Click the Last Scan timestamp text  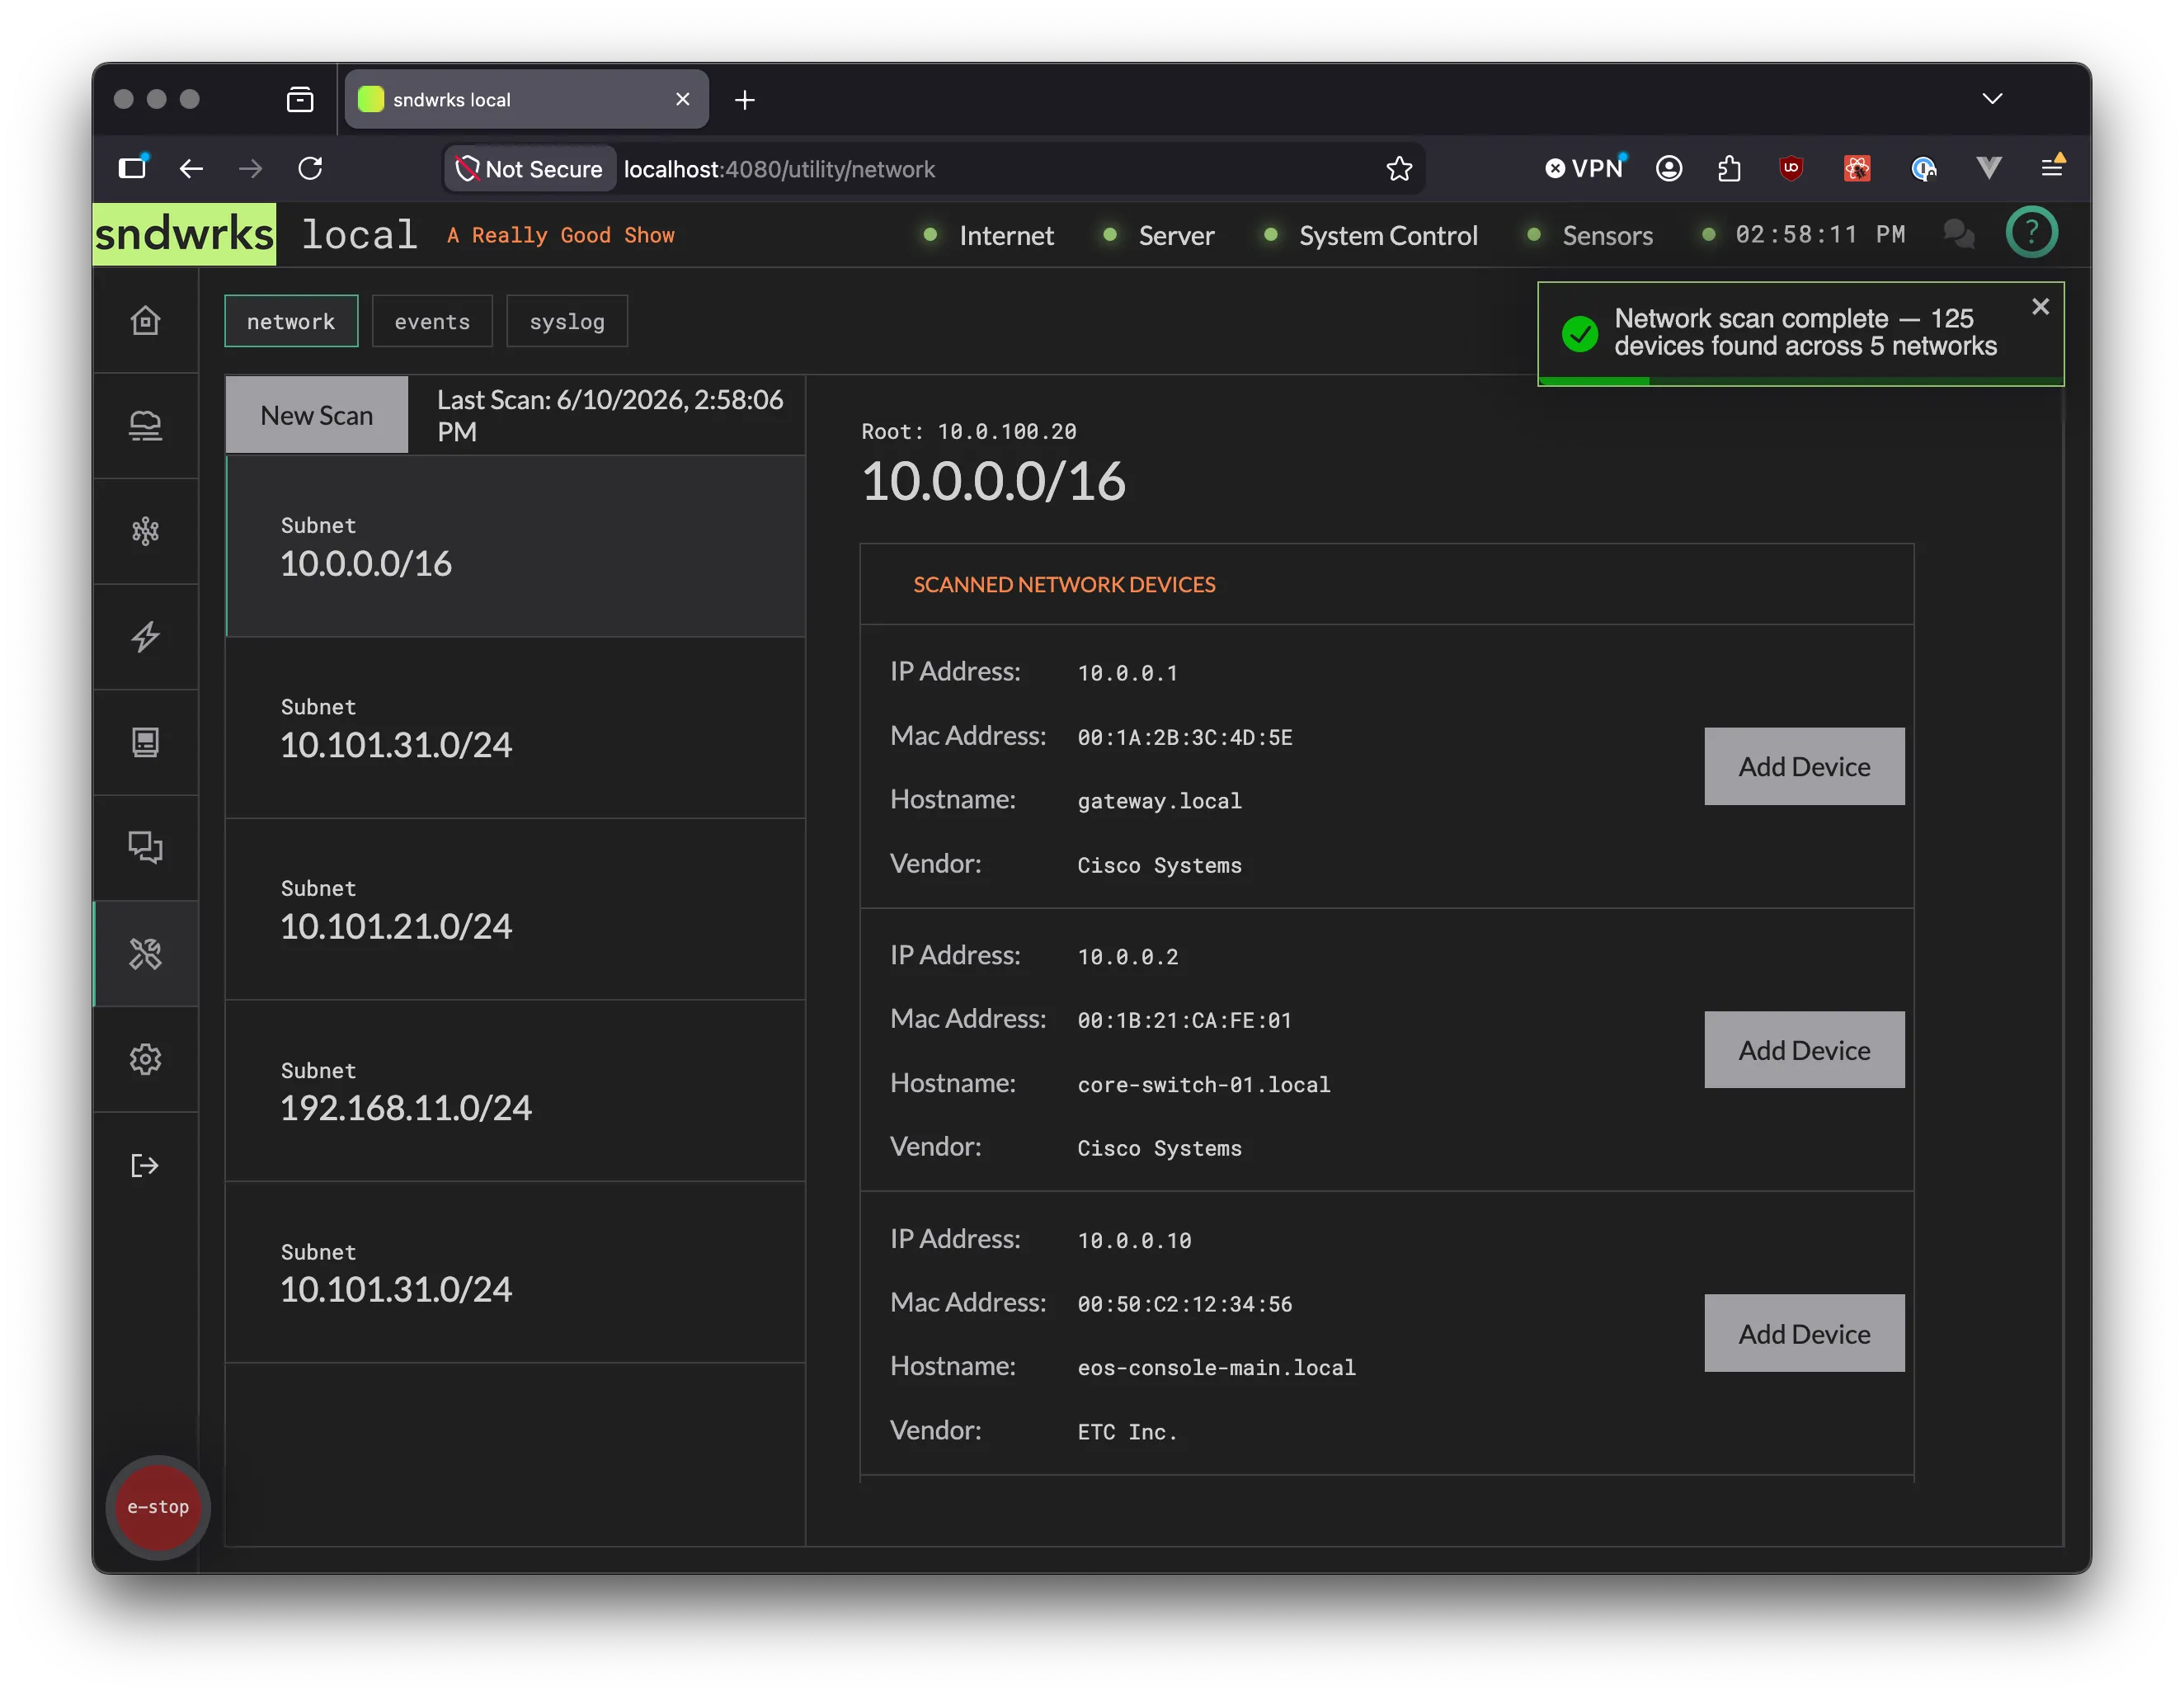[x=610, y=415]
